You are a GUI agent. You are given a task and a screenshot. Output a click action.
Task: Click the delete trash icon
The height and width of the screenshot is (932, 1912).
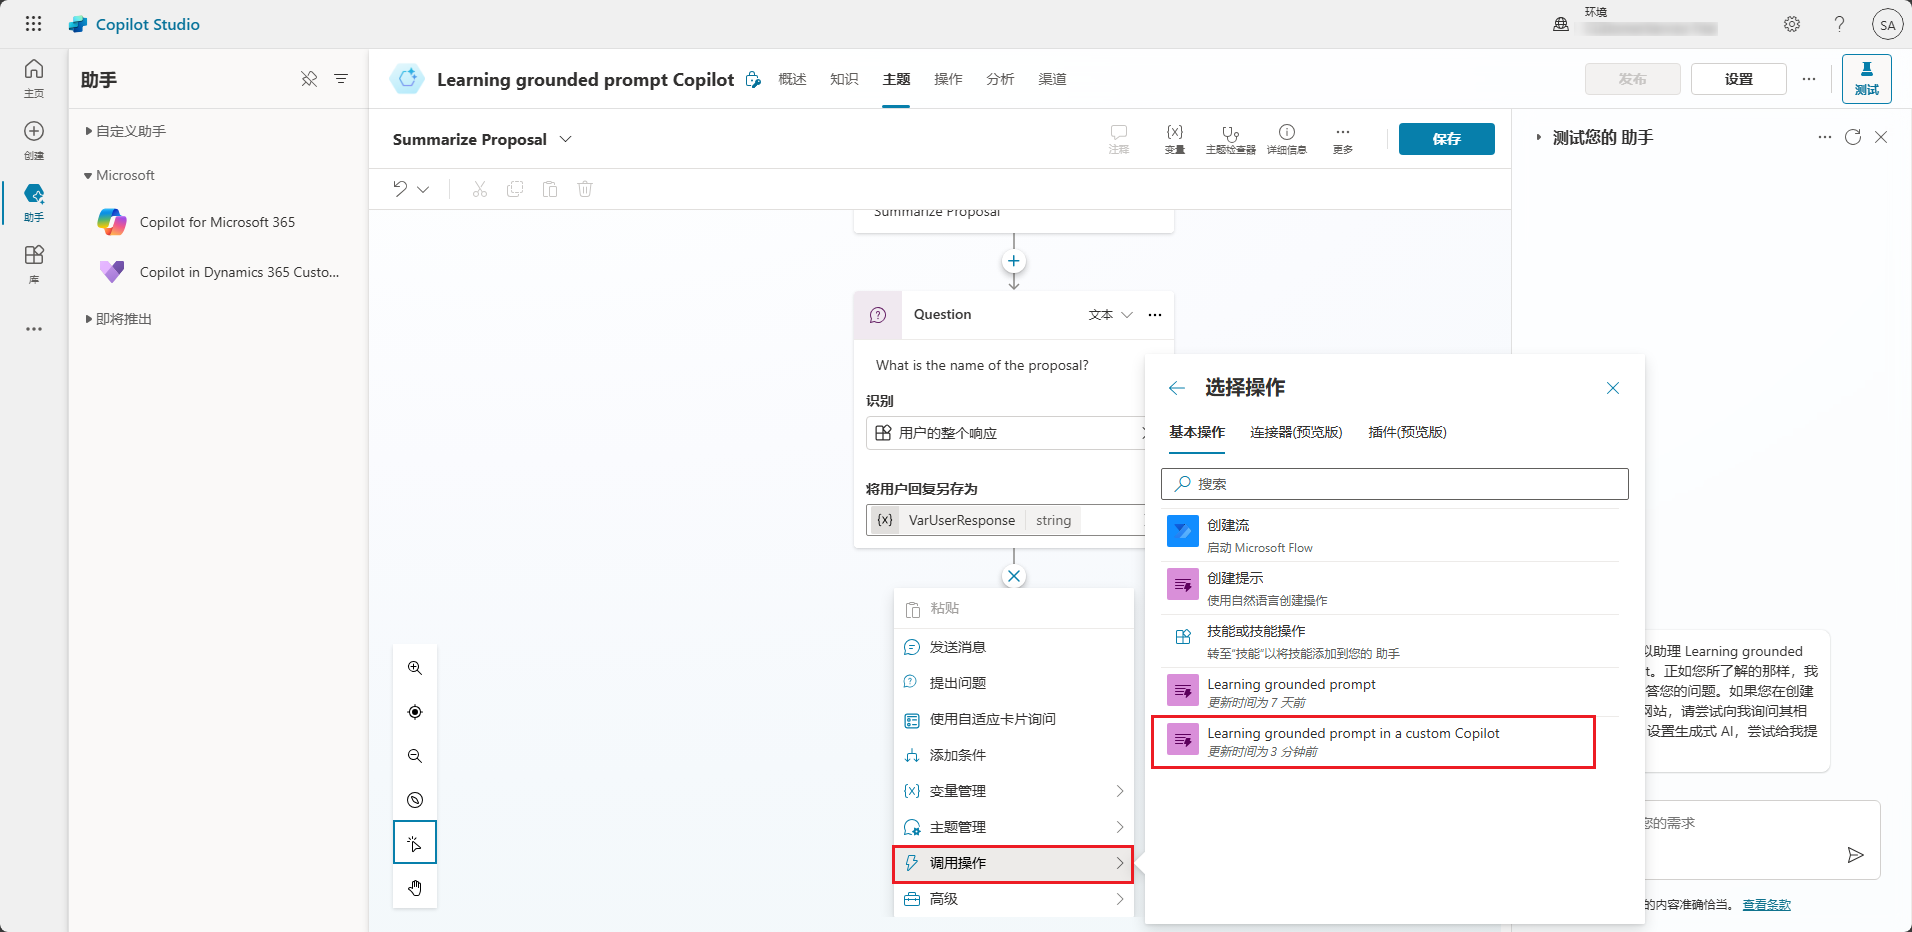[585, 189]
